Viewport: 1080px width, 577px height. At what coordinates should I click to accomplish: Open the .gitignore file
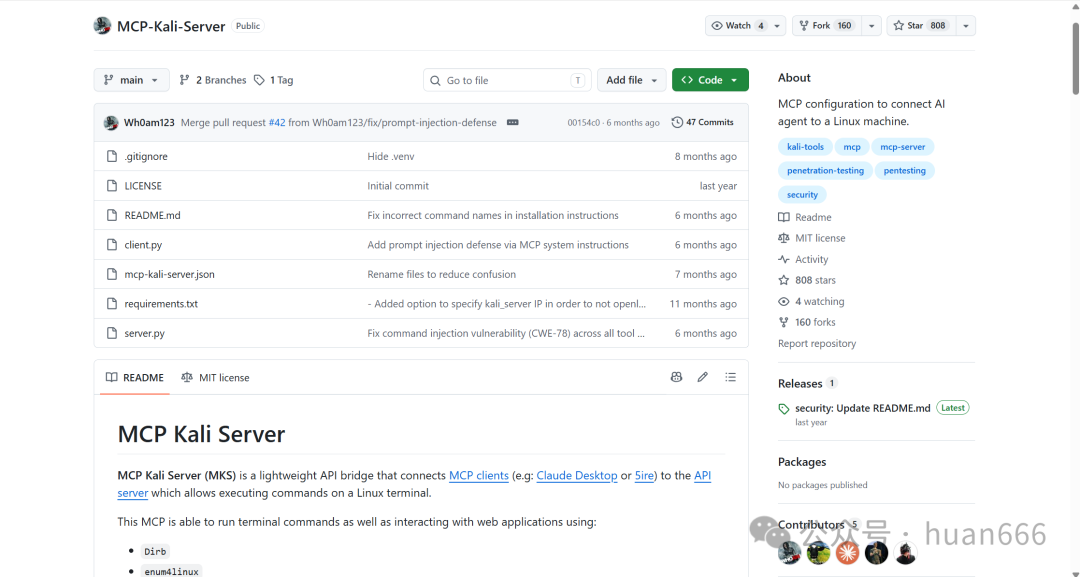click(146, 156)
